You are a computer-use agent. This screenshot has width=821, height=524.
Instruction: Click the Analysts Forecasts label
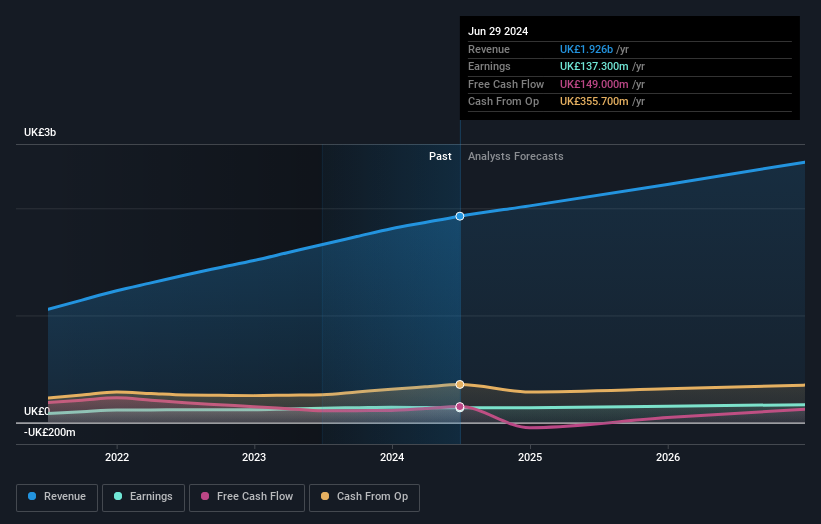[x=516, y=156]
